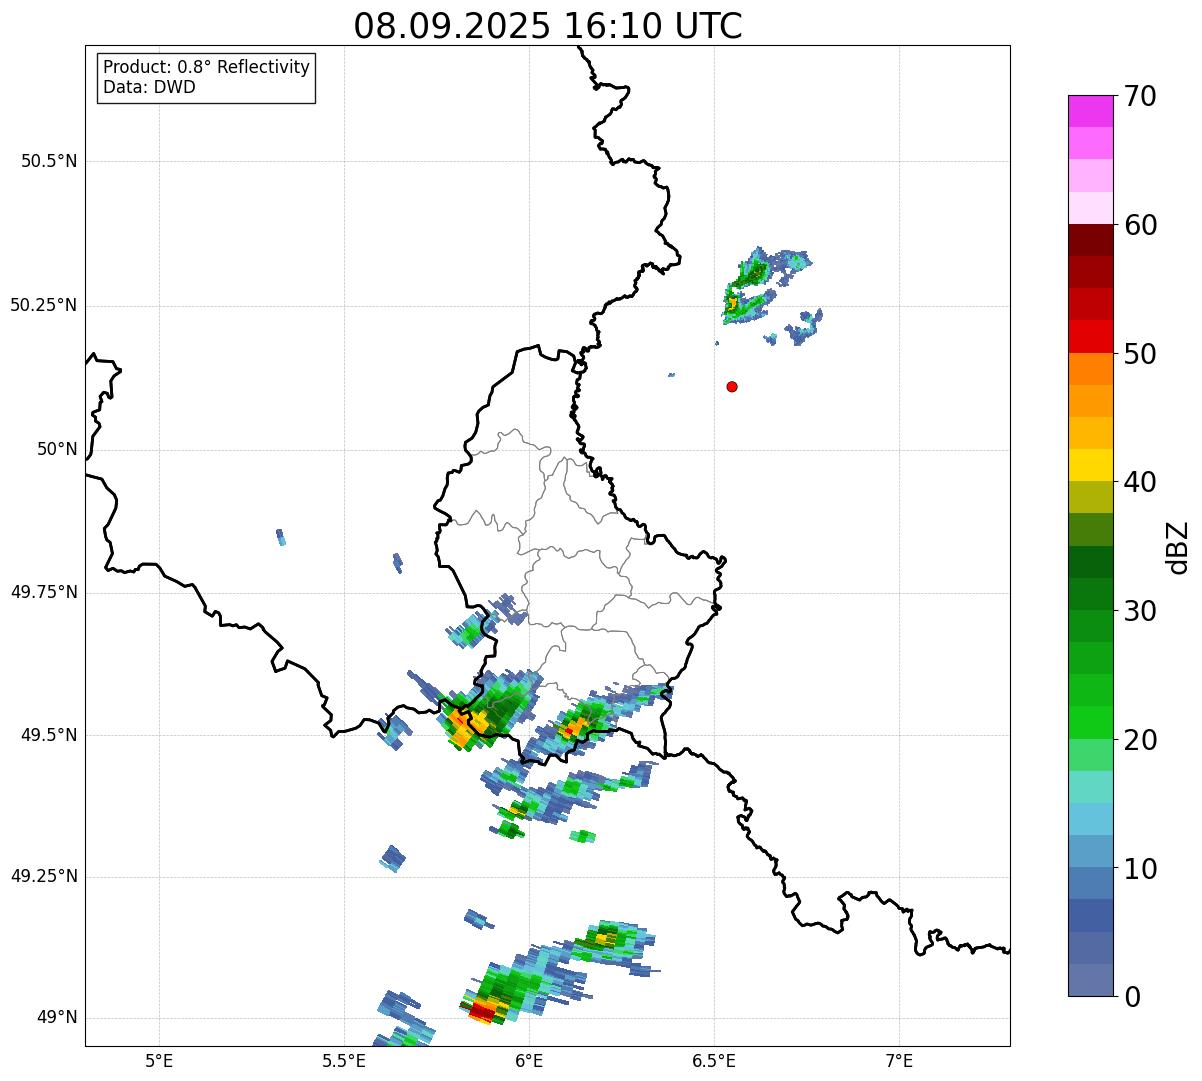Click the 30 tick on colorbar

1140,611
